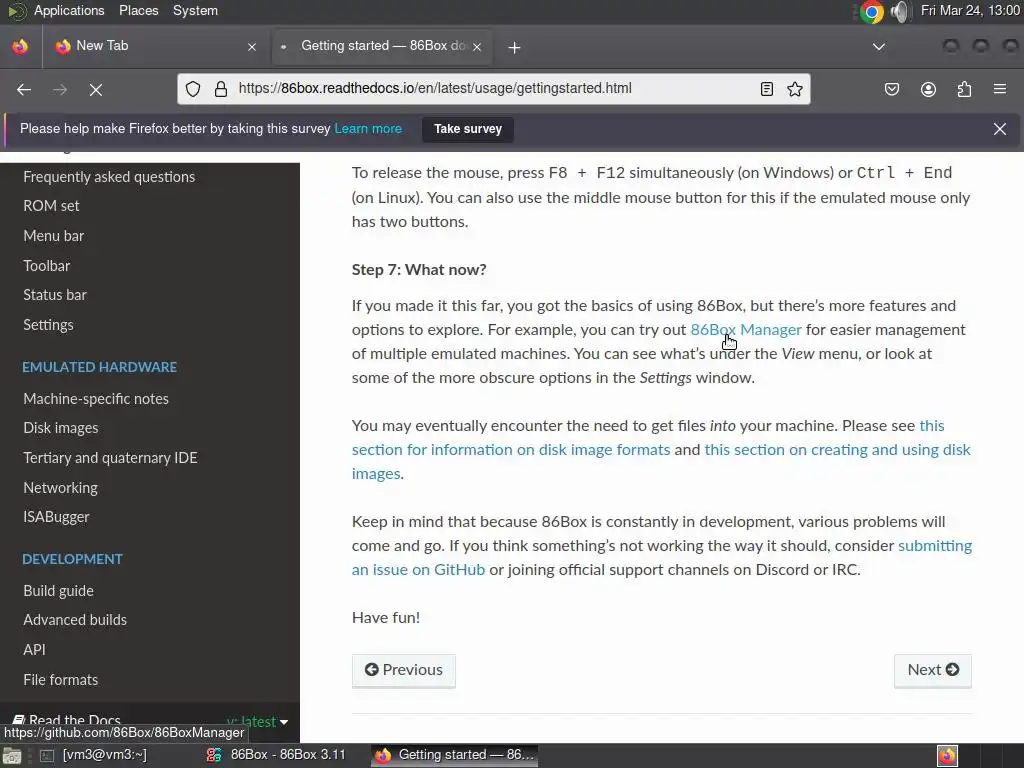Open the Firefox account icon

928,89
